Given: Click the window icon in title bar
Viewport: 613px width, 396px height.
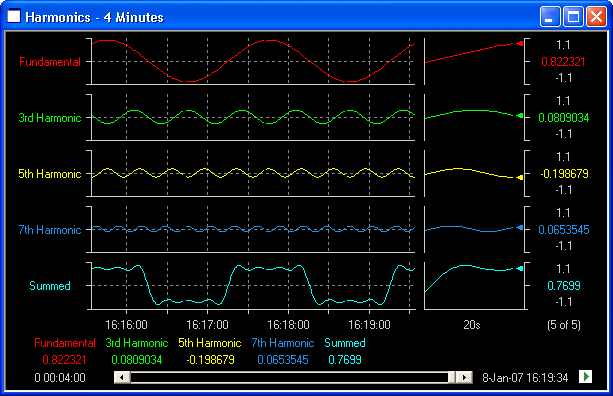Looking at the screenshot, I should click(14, 16).
